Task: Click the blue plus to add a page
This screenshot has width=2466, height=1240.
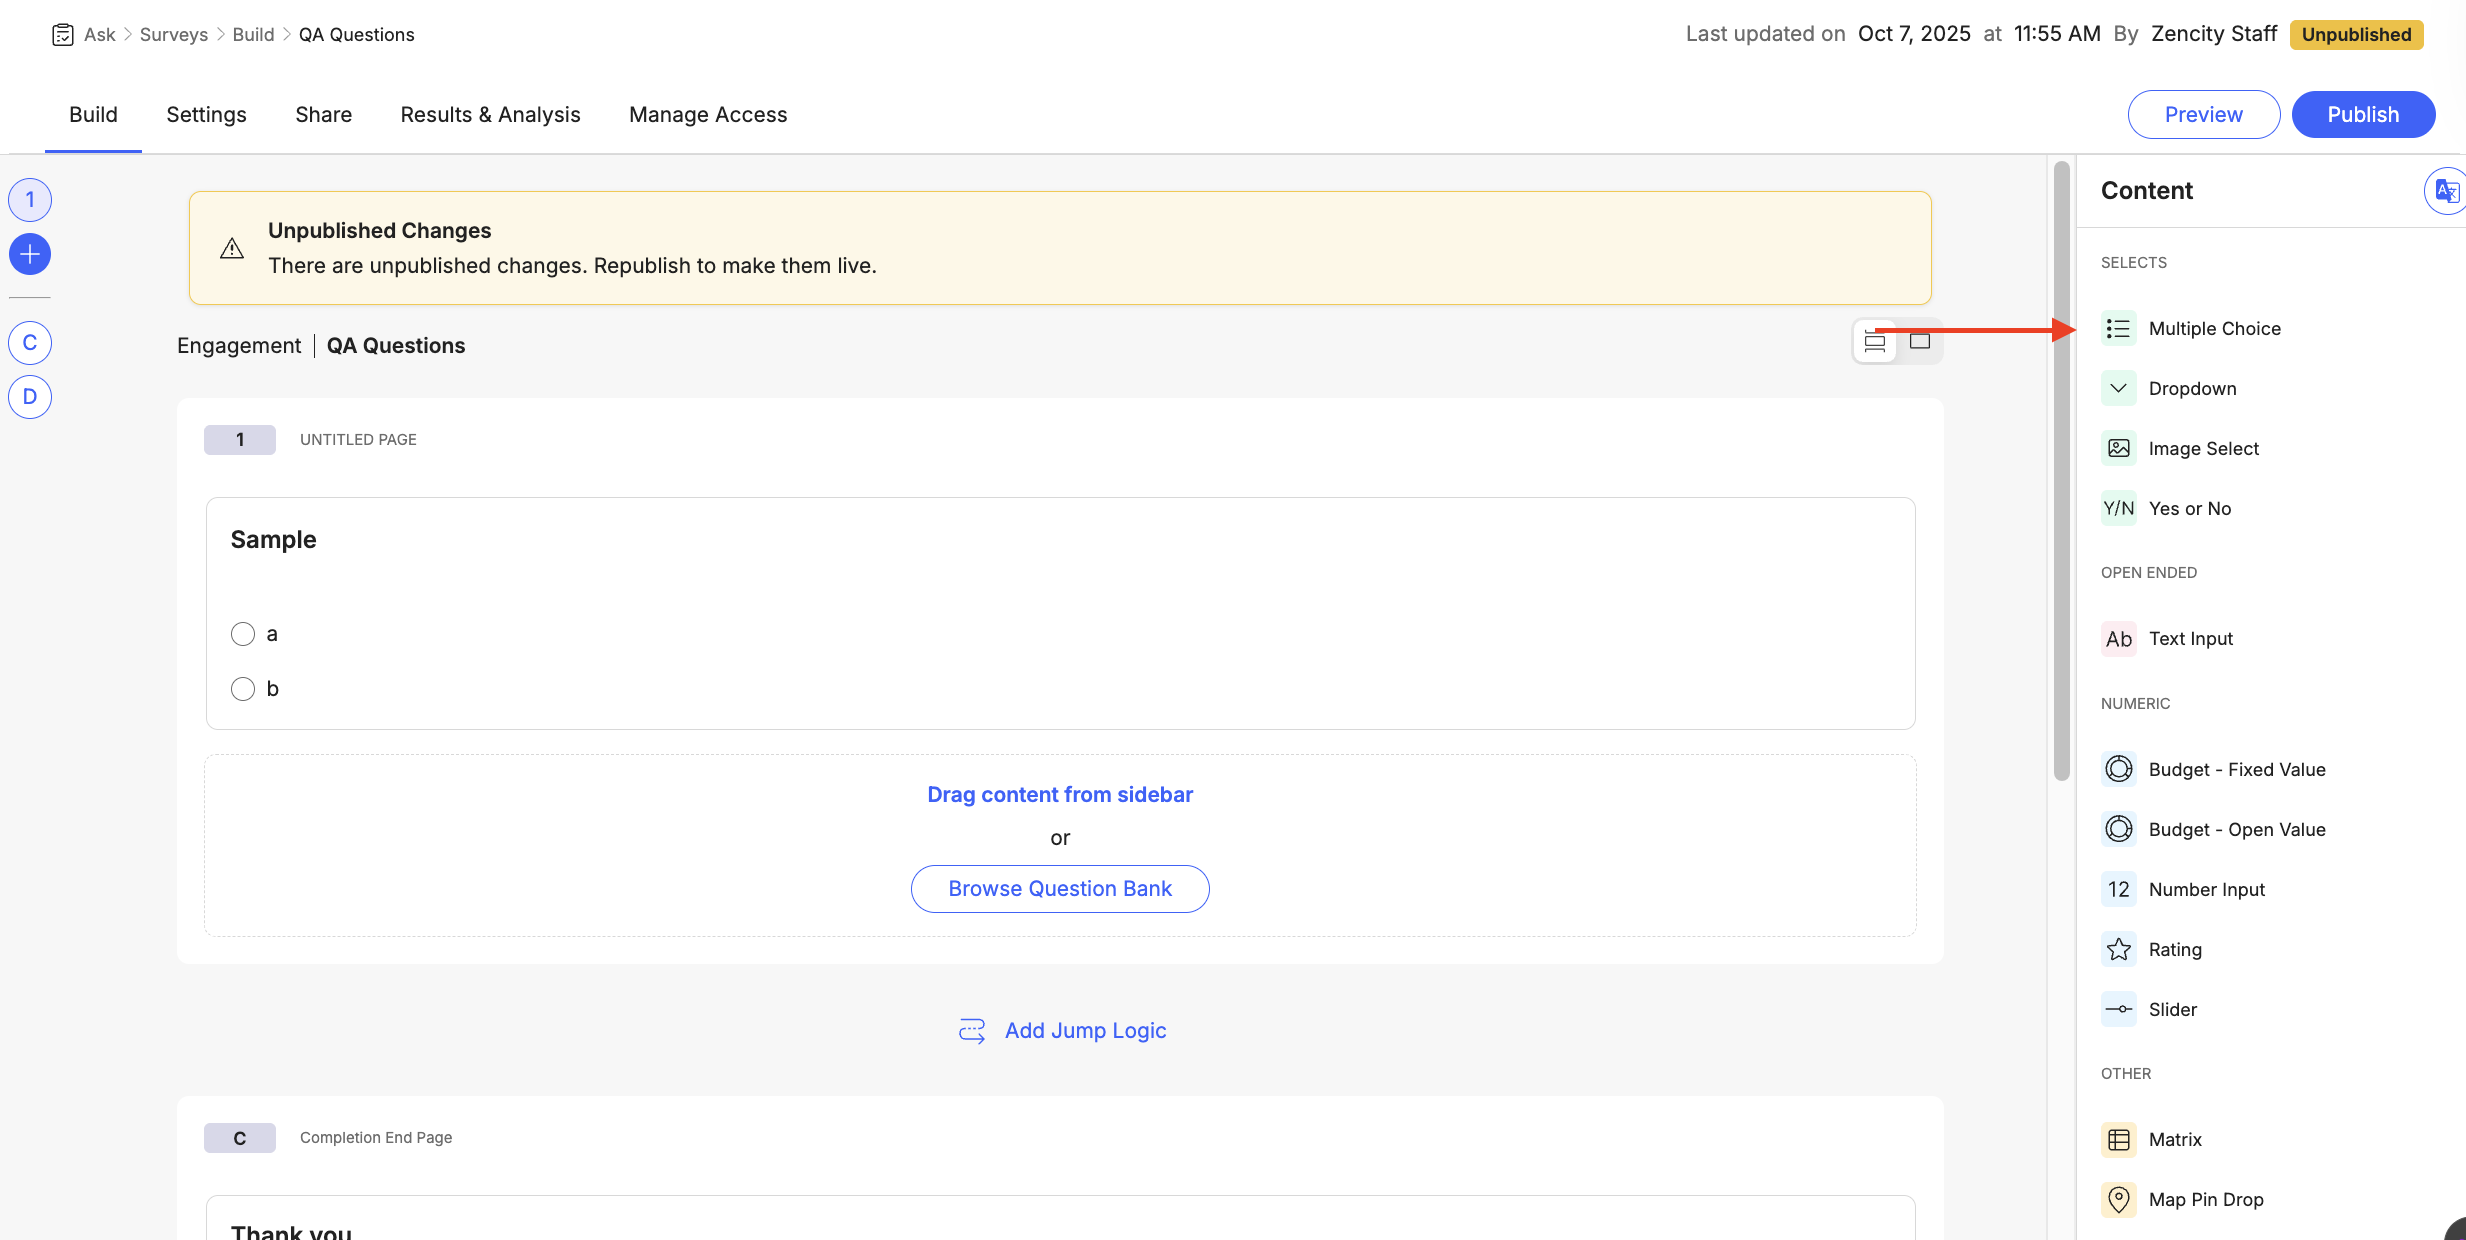Action: 29,253
